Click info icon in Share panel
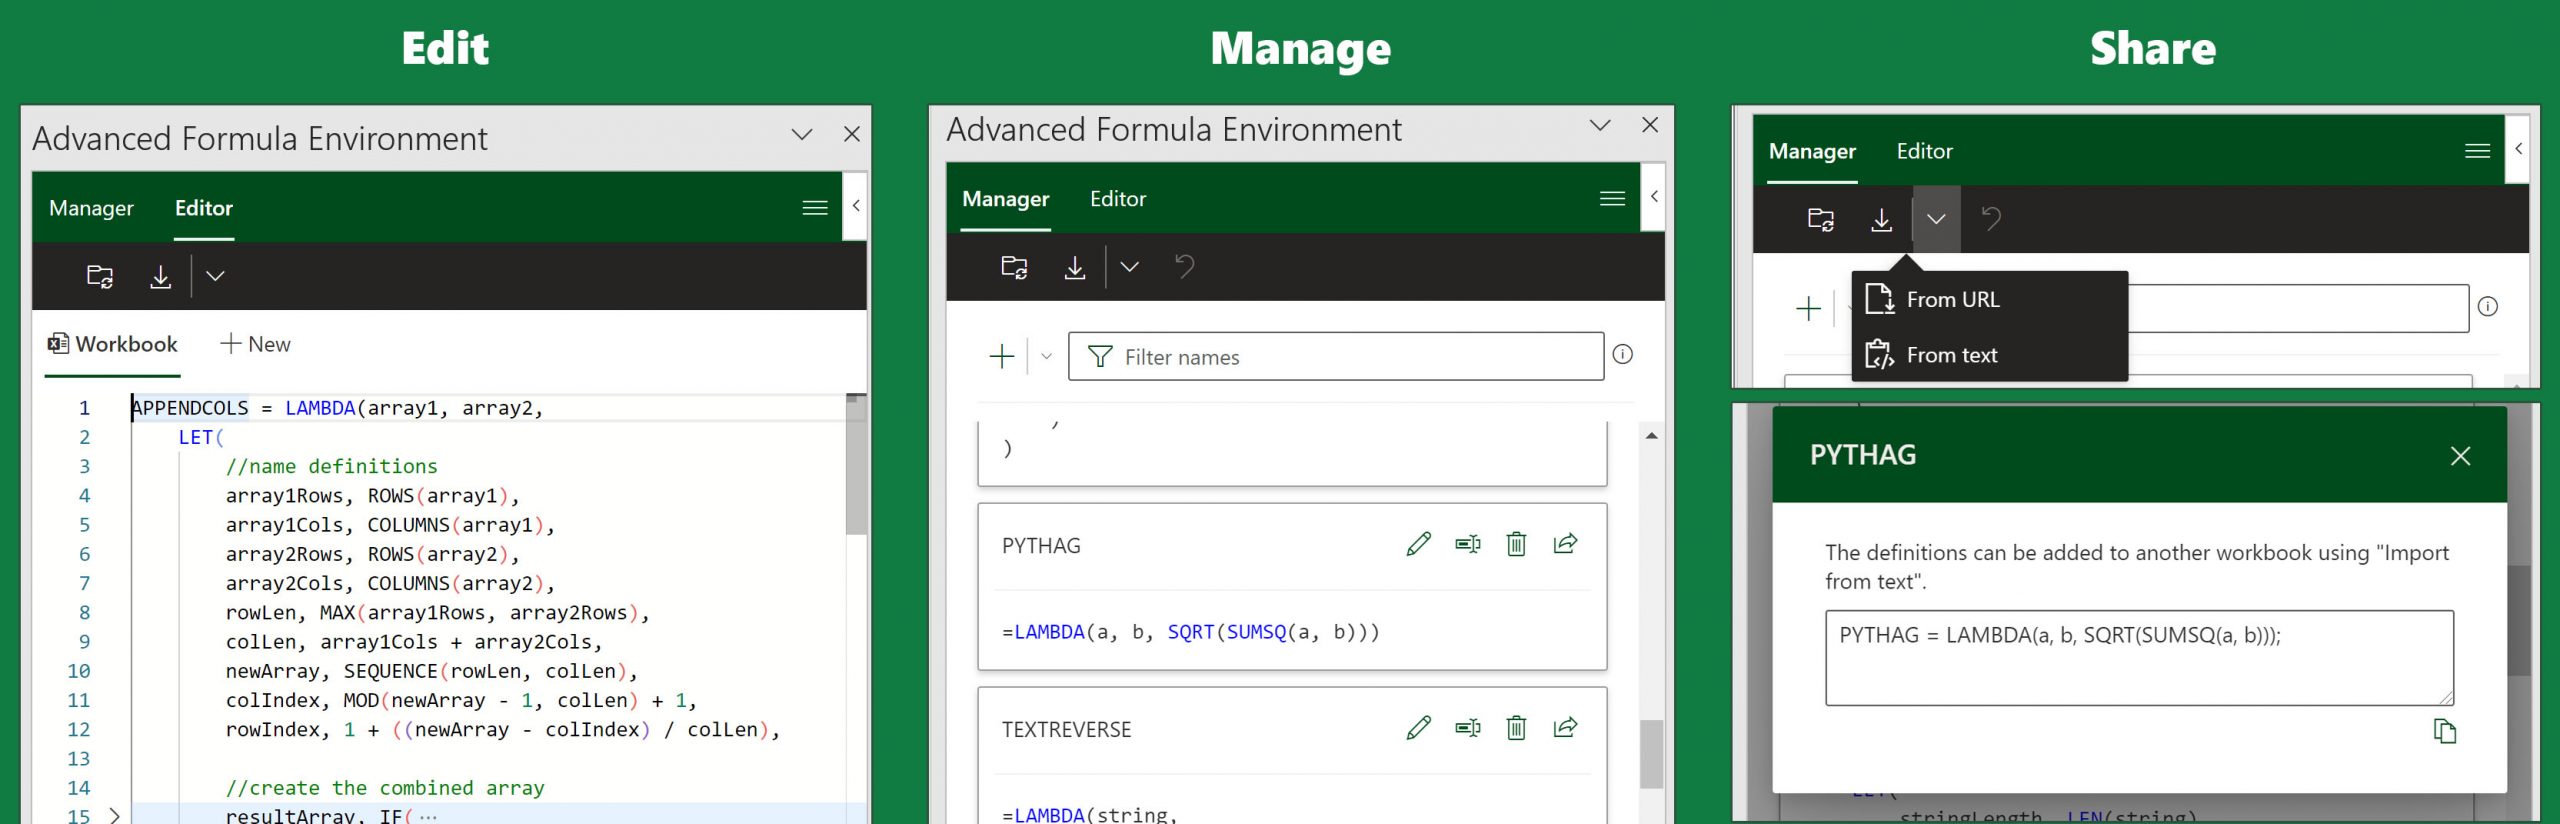 (x=2488, y=306)
